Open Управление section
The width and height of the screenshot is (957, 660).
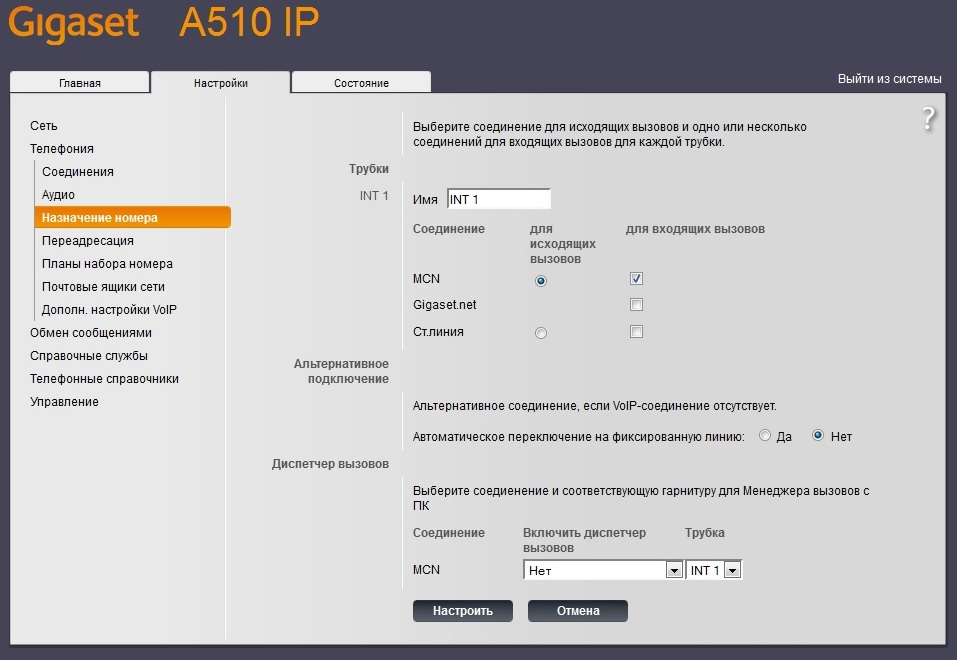click(x=64, y=402)
